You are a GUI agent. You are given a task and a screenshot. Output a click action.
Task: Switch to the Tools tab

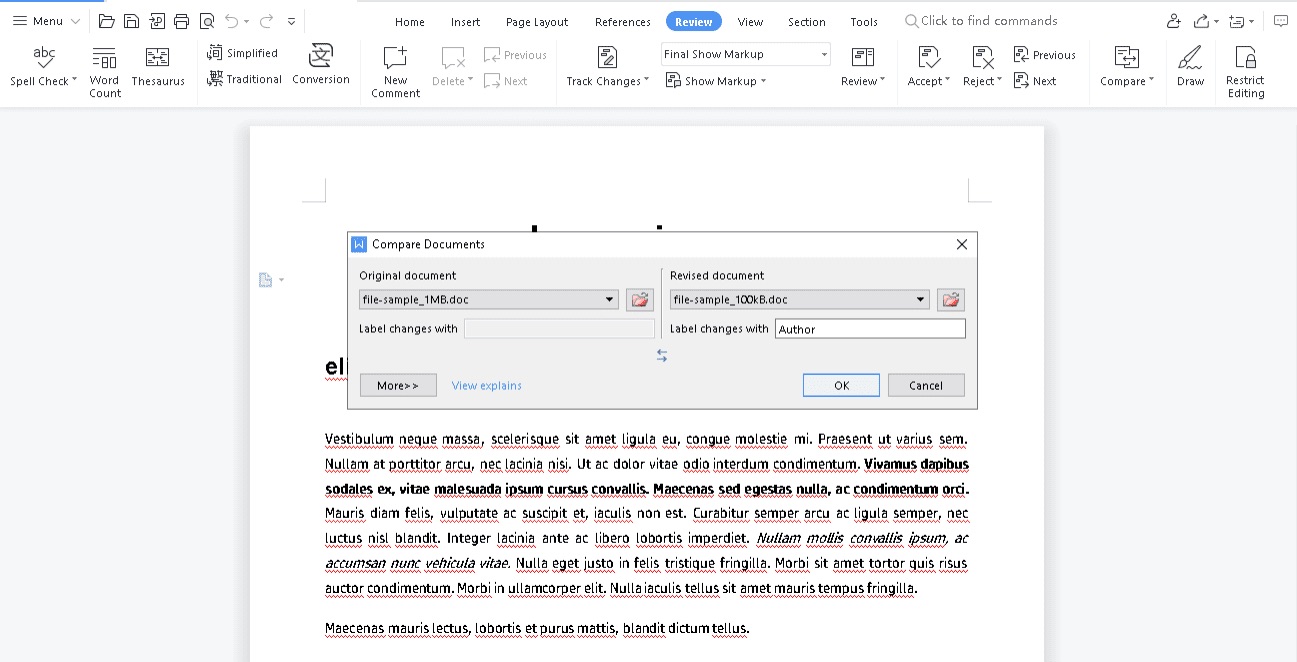864,22
